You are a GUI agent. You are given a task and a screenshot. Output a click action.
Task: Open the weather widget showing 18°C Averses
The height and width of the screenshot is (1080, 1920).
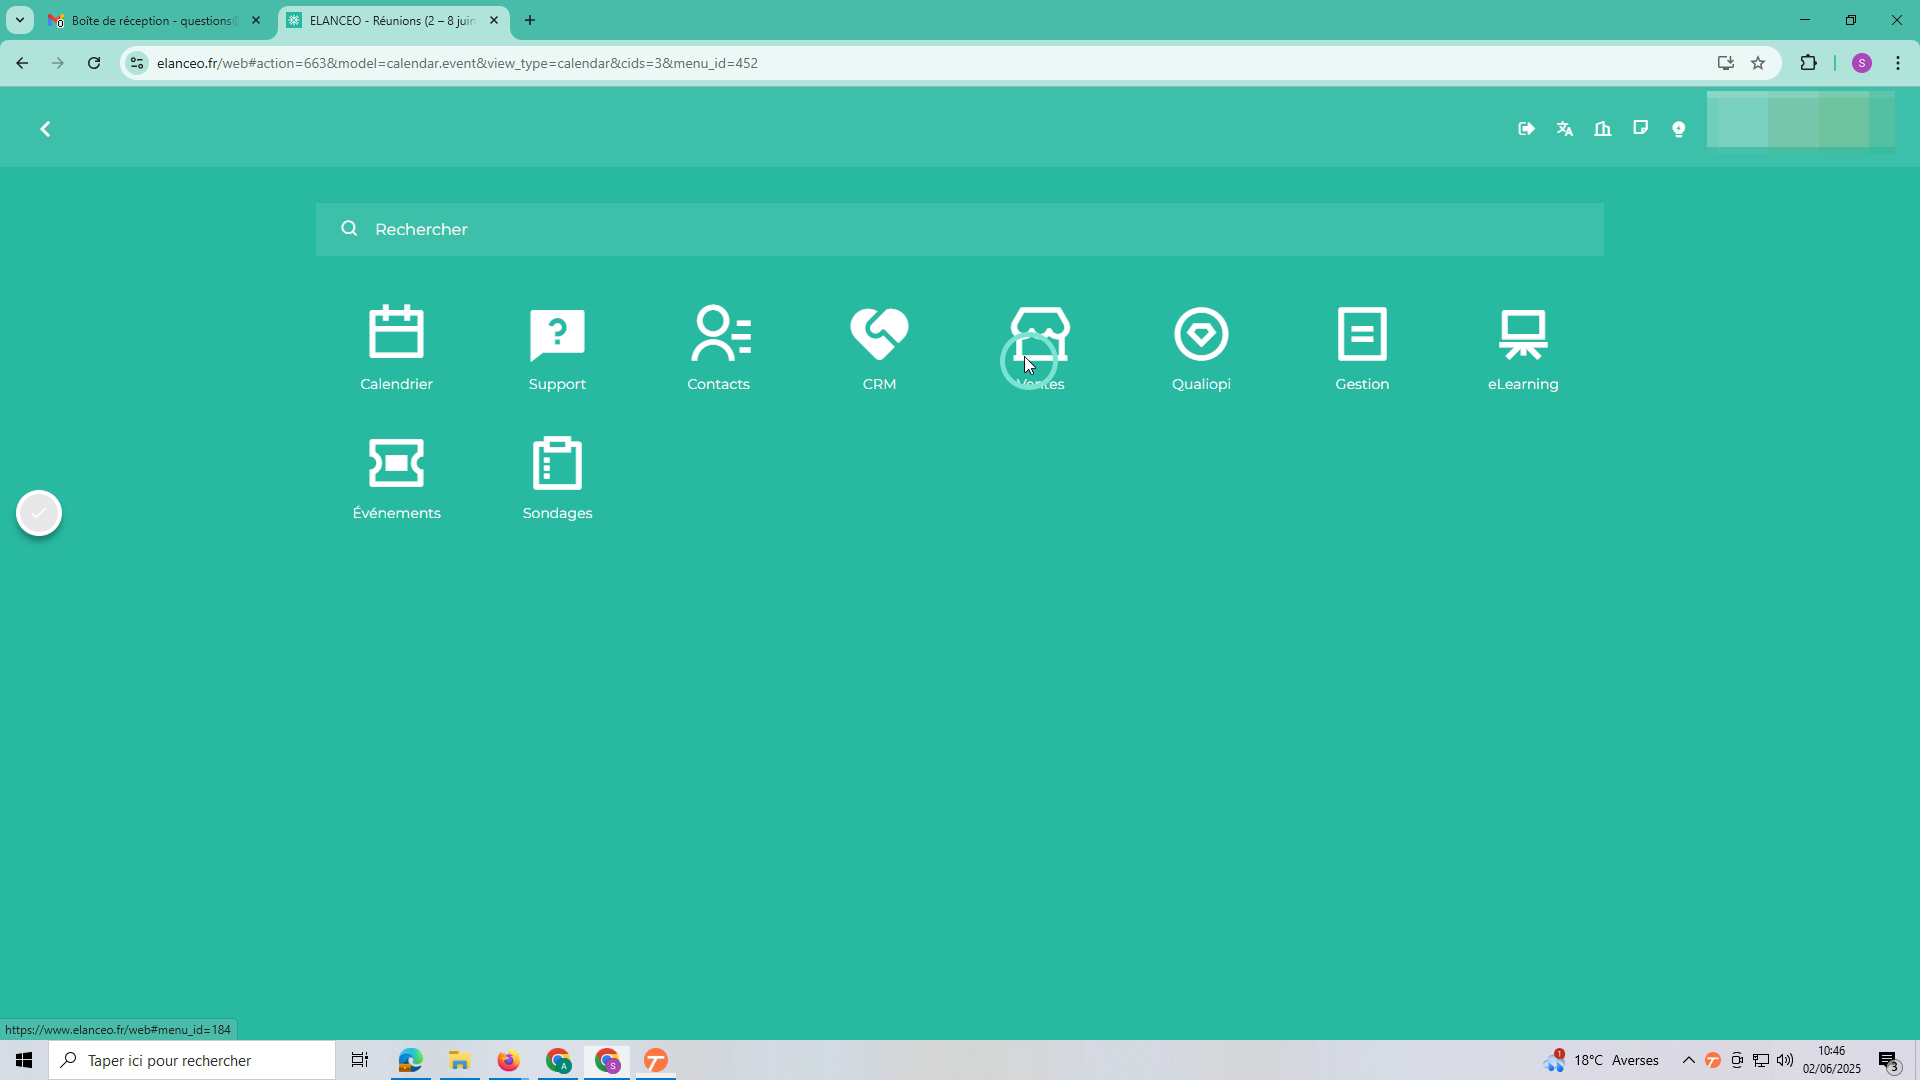click(x=1601, y=1060)
